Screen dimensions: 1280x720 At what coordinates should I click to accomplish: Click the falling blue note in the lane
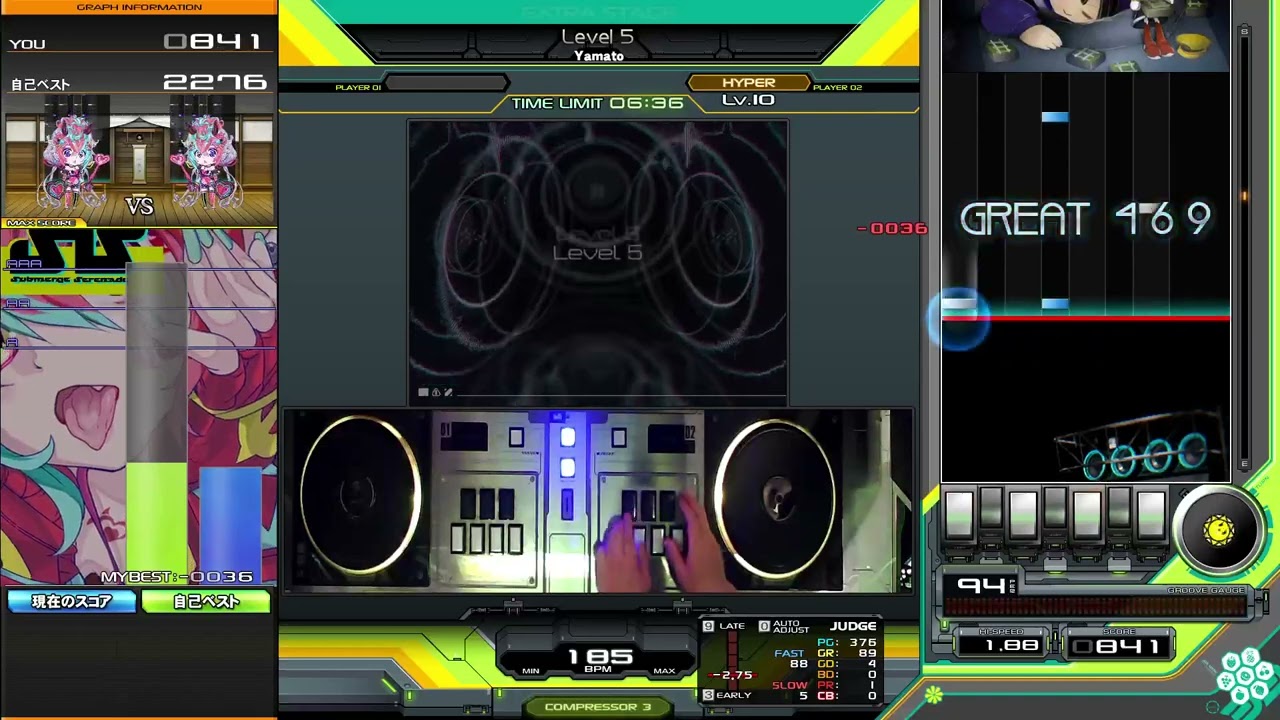[x=1055, y=117]
